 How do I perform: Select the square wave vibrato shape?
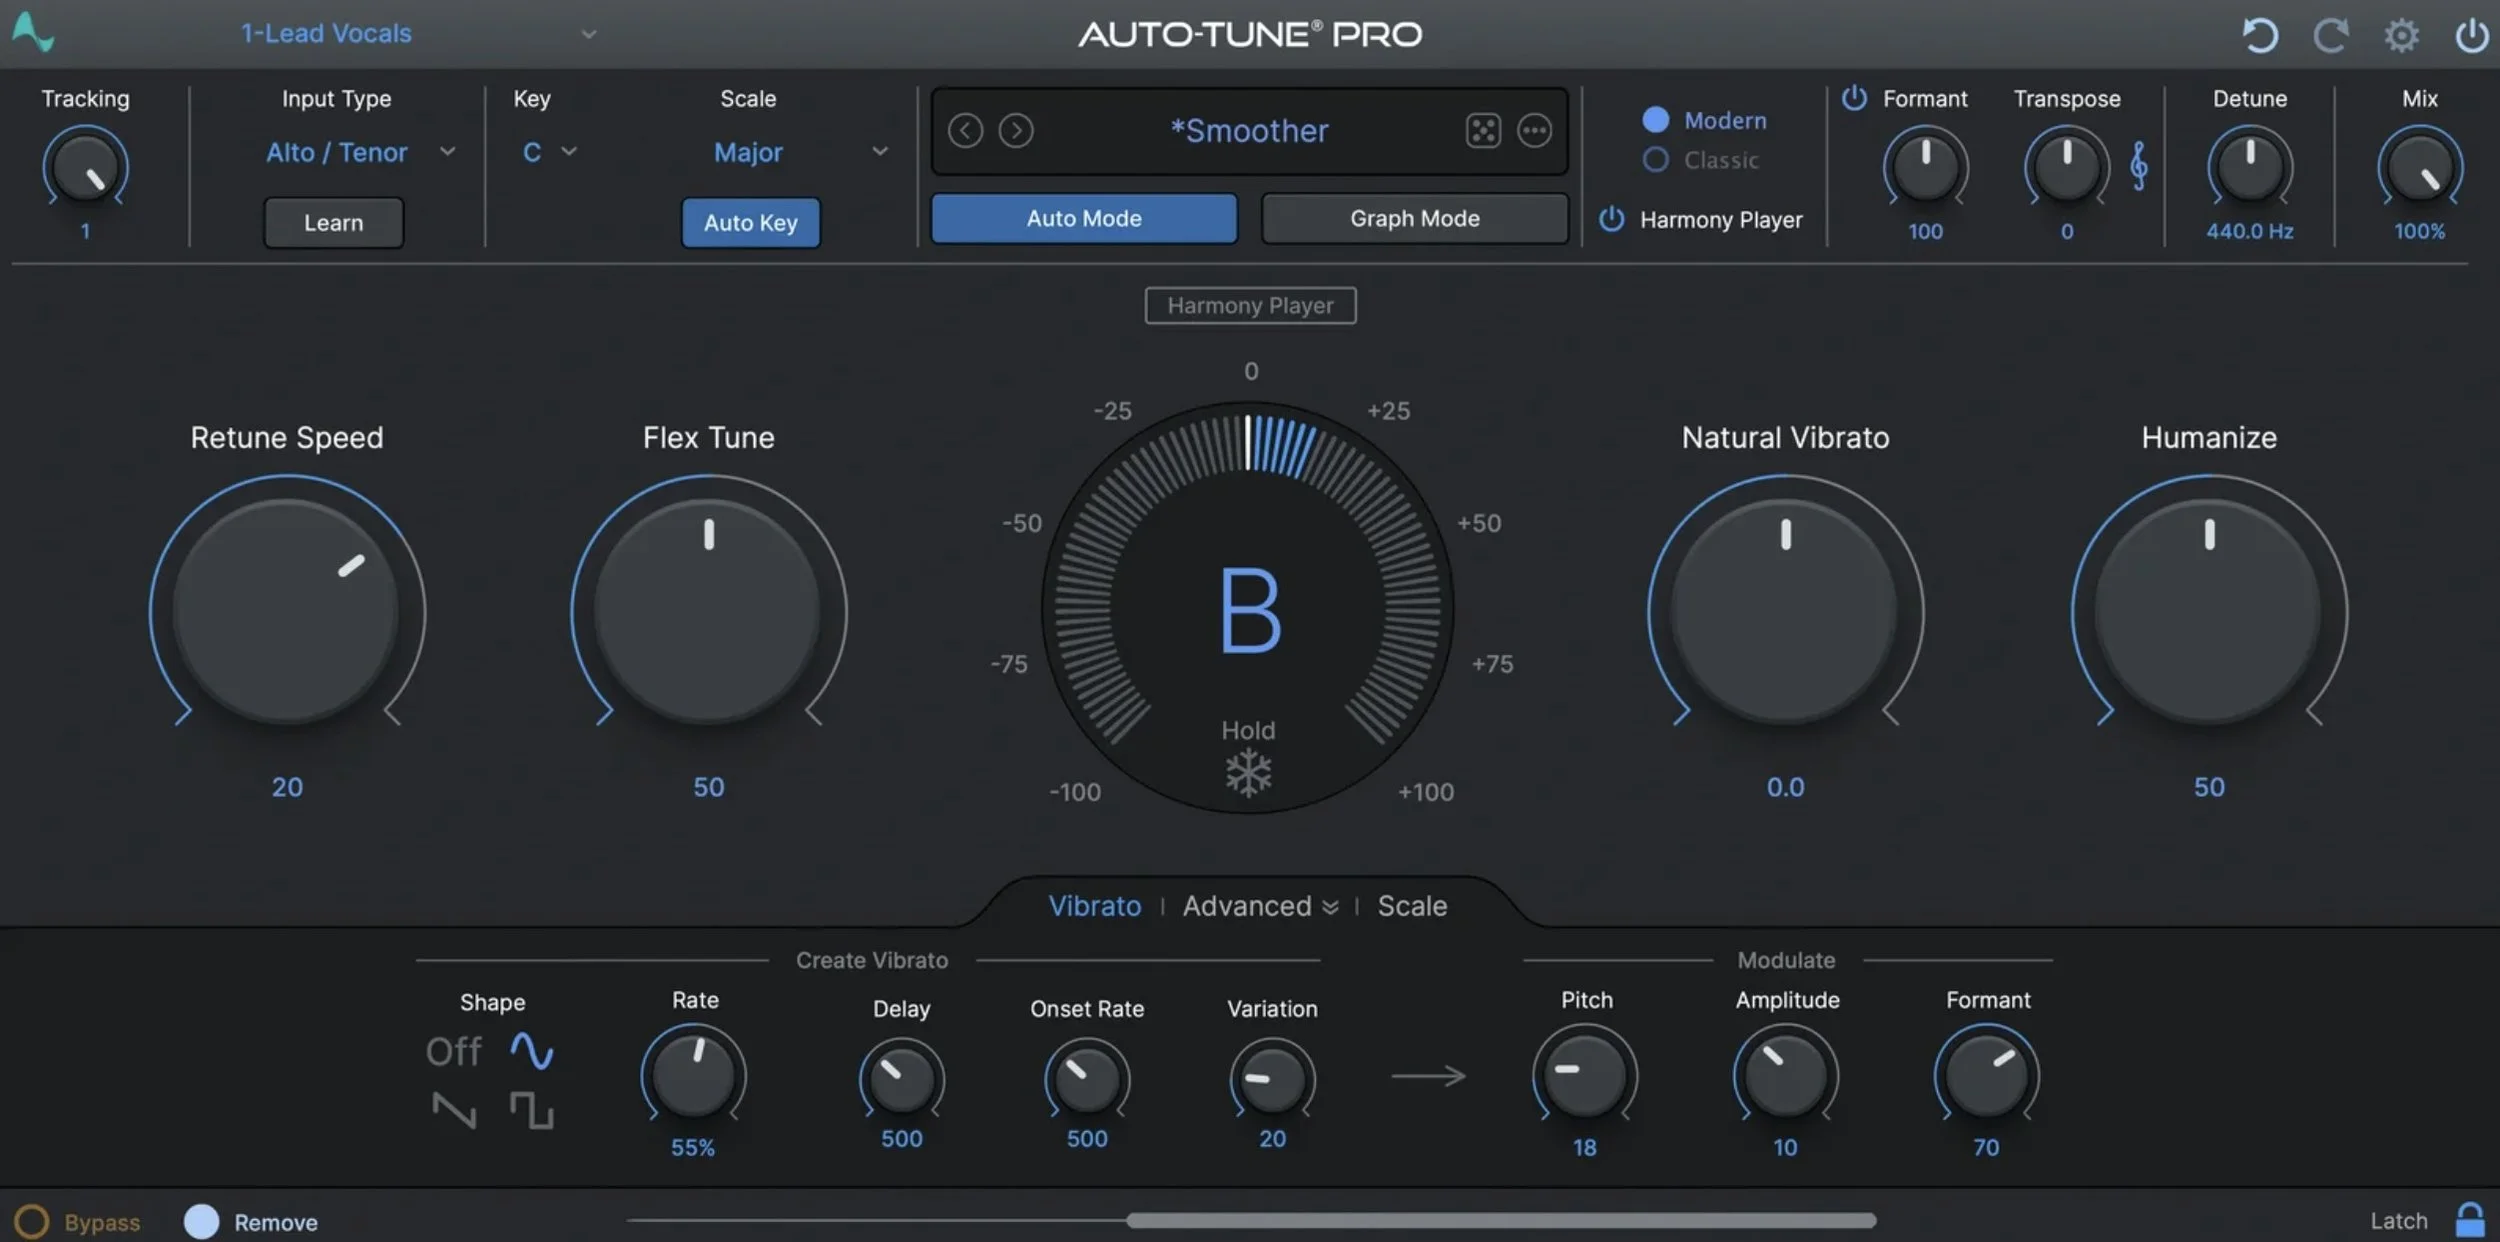[531, 1110]
